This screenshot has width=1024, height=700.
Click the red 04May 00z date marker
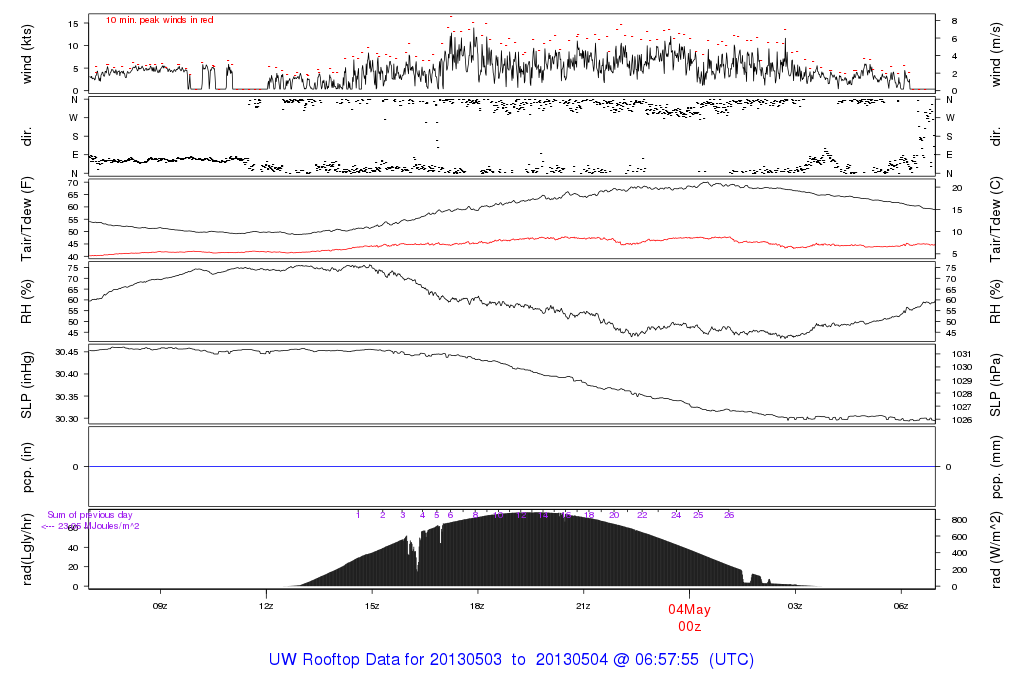[x=688, y=617]
